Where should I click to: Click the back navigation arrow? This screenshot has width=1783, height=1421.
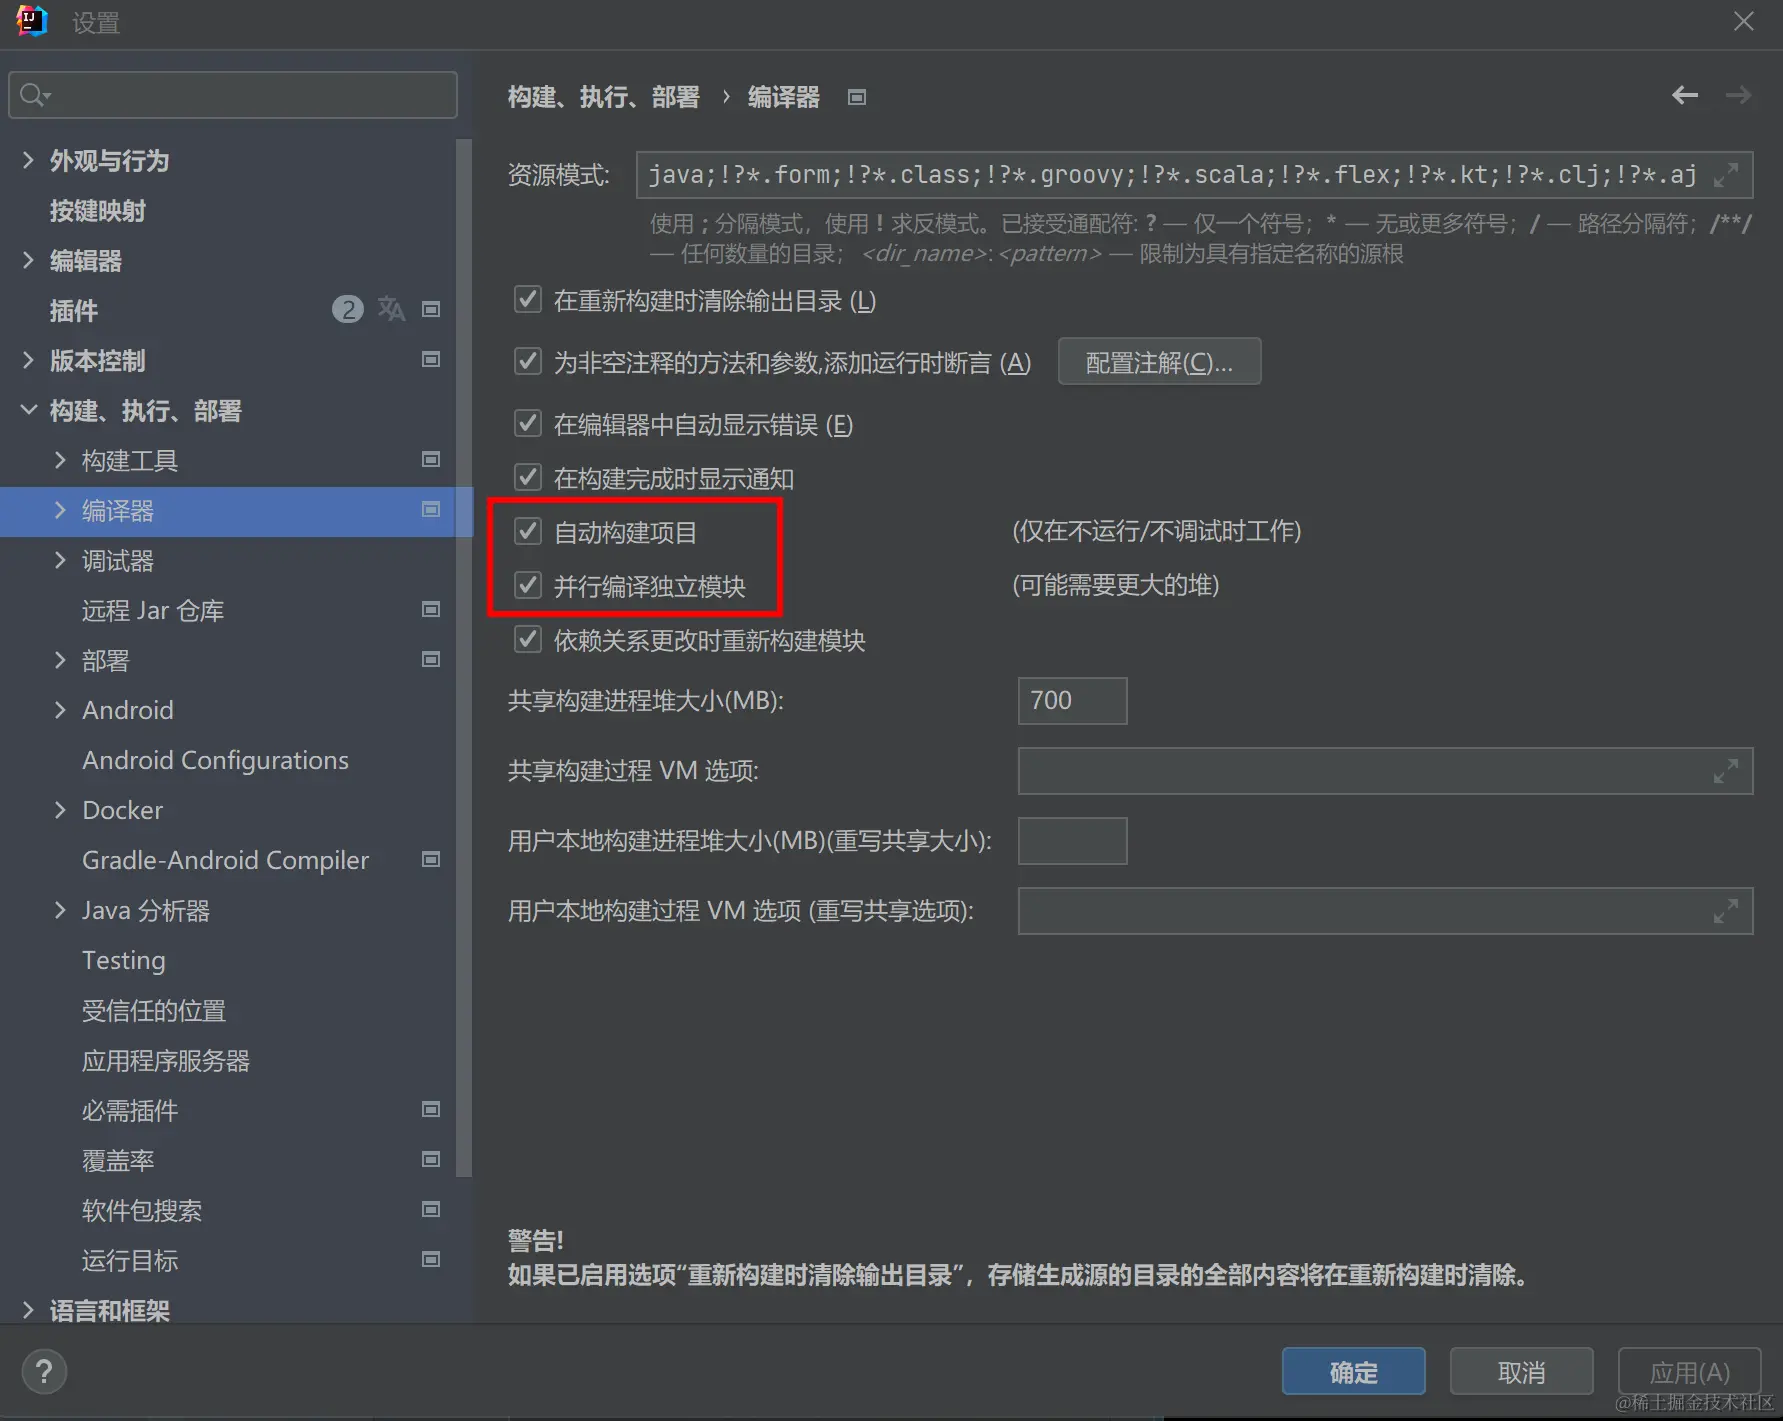point(1685,95)
